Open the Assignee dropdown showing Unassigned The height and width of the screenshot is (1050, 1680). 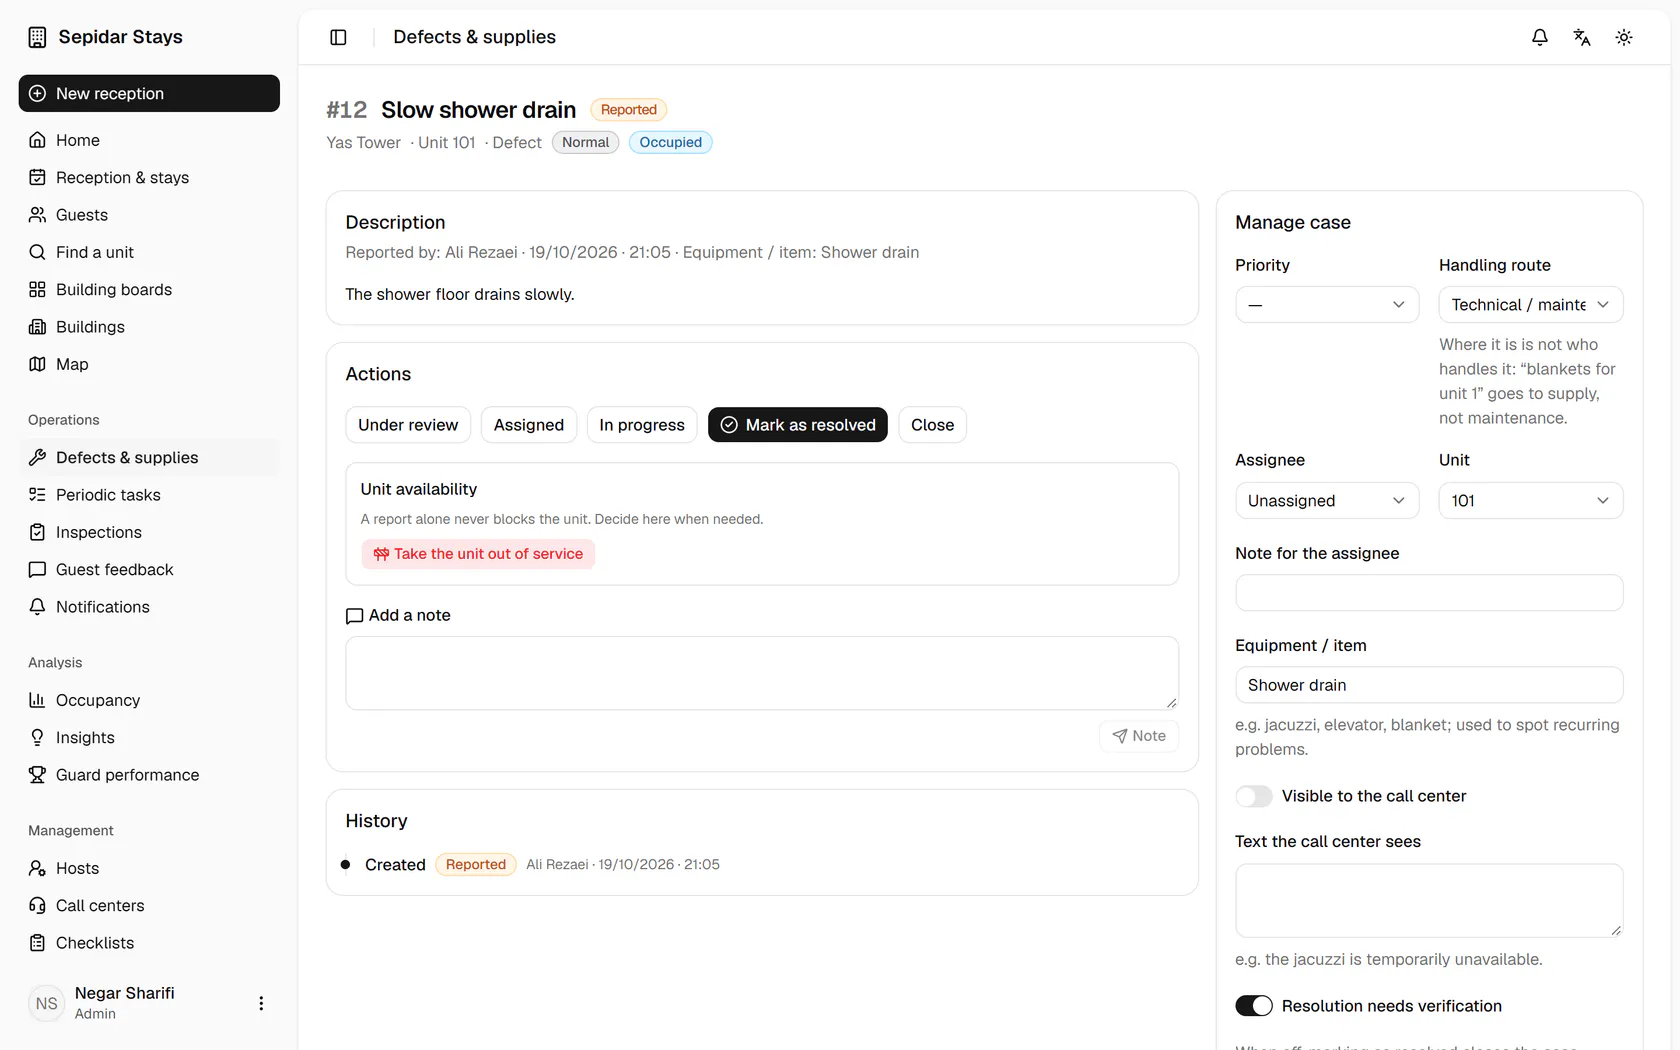pos(1327,501)
